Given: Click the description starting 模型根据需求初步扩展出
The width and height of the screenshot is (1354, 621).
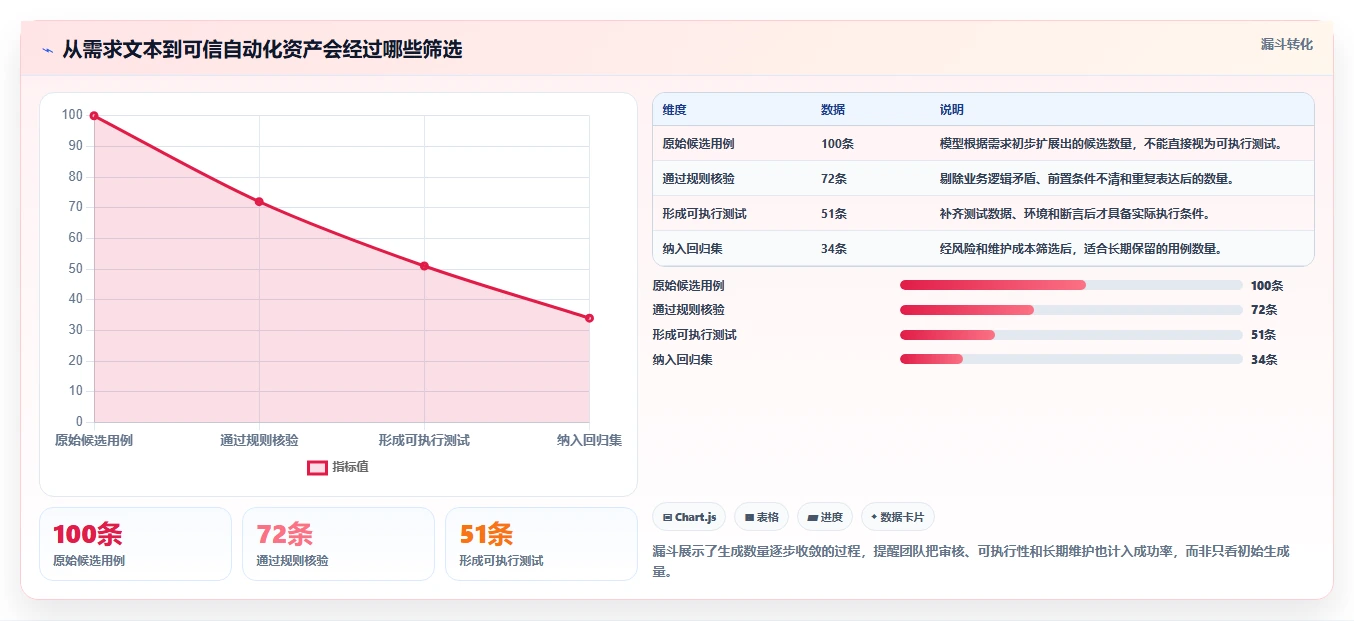Looking at the screenshot, I should (x=1111, y=144).
